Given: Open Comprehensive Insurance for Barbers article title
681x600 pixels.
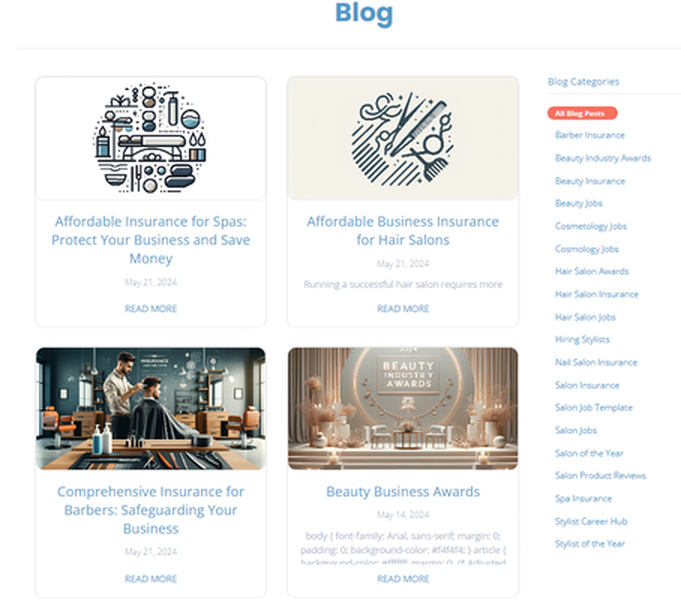Looking at the screenshot, I should click(x=150, y=510).
